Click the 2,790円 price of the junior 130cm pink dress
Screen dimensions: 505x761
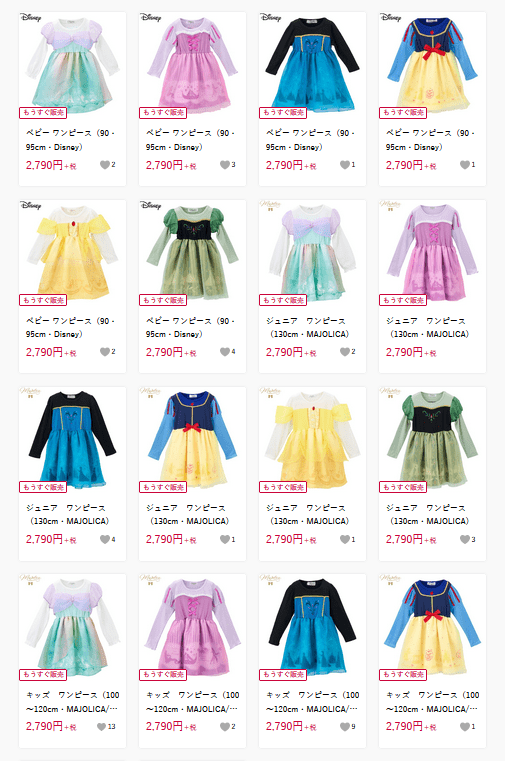[411, 352]
